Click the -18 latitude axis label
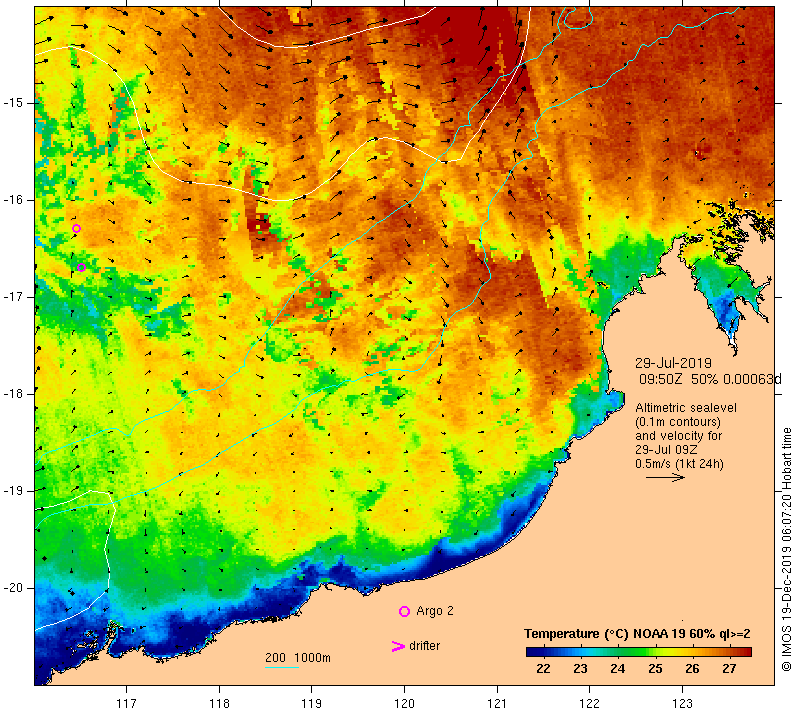Viewport: 800px width, 710px height. click(x=13, y=394)
